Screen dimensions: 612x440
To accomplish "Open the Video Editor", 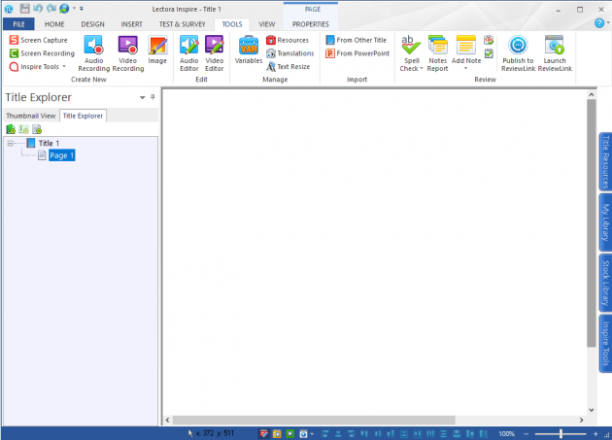I will (214, 53).
